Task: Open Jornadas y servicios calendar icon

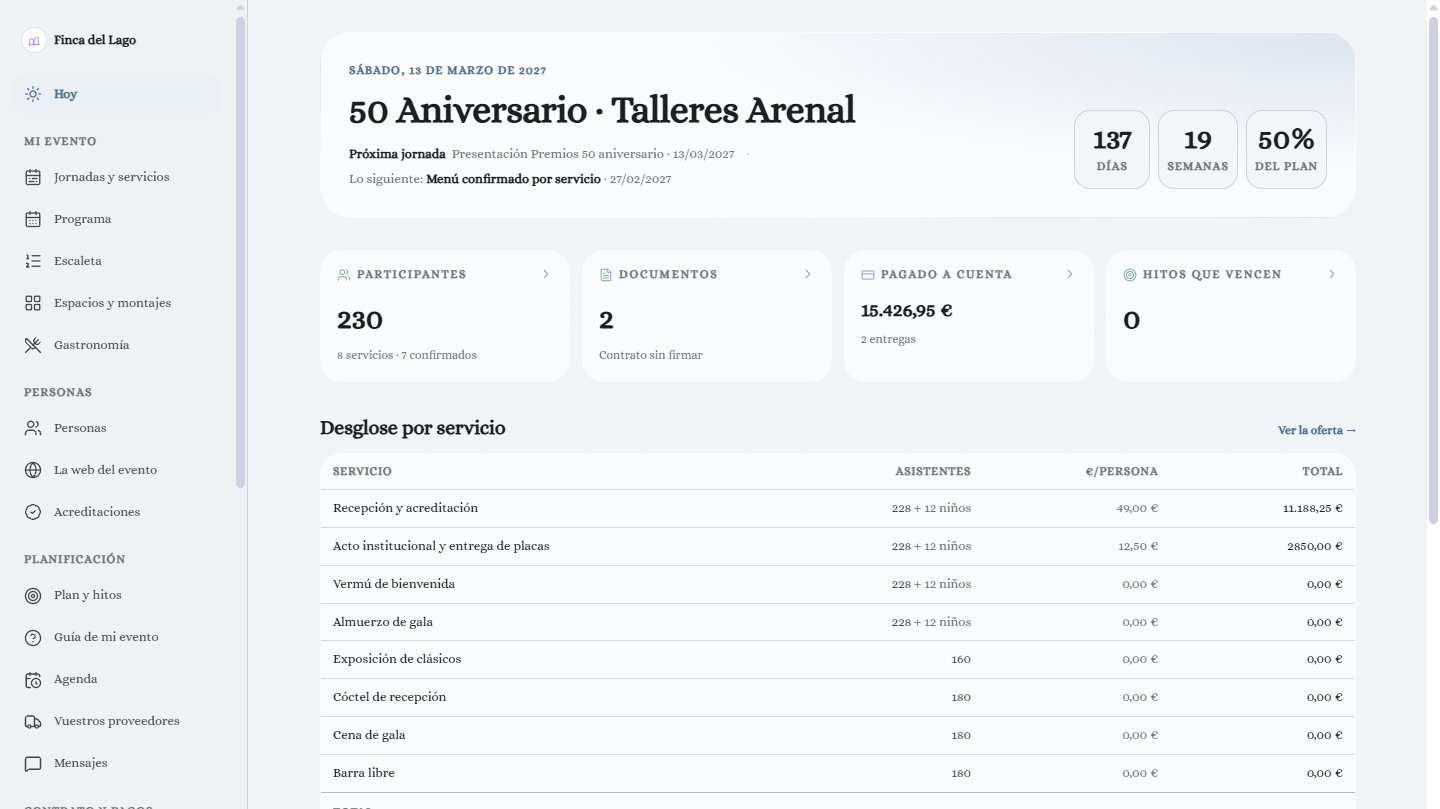Action: [x=33, y=177]
